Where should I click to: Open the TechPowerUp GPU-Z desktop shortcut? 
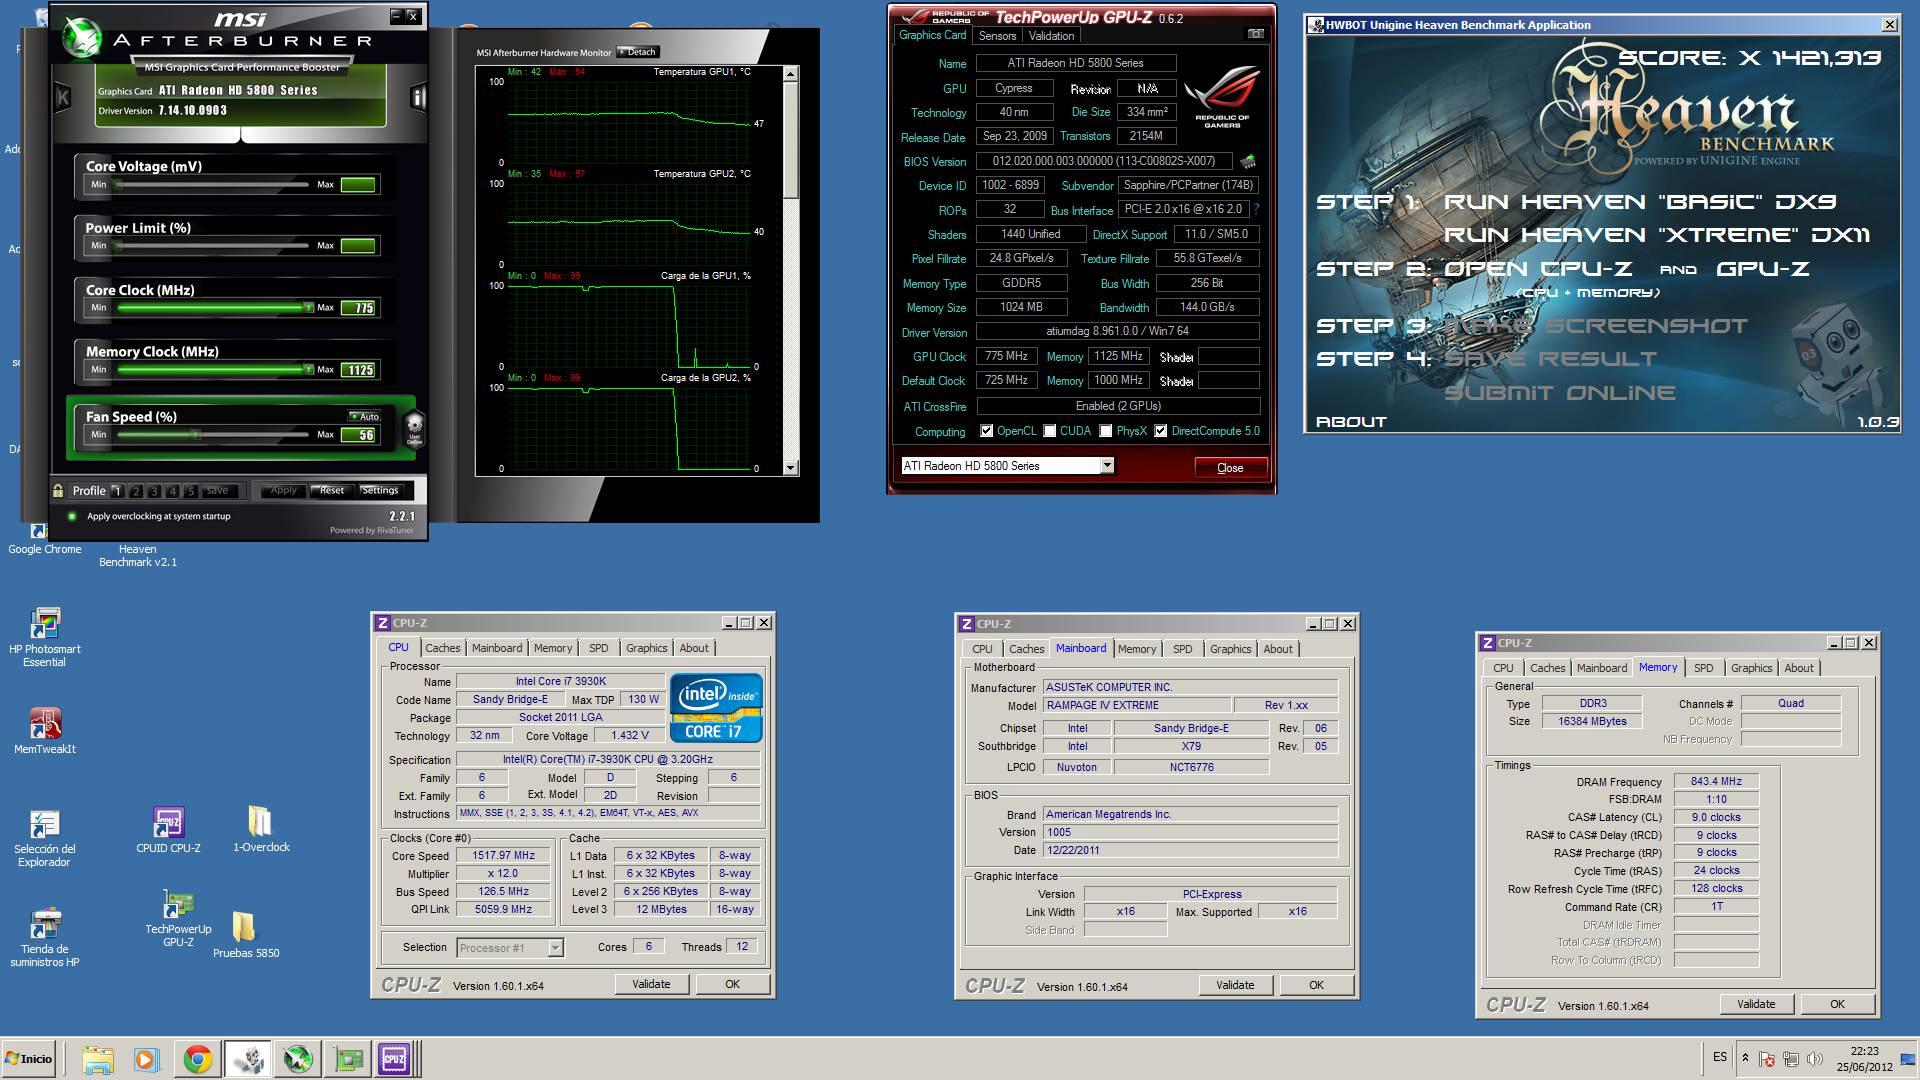tap(178, 918)
